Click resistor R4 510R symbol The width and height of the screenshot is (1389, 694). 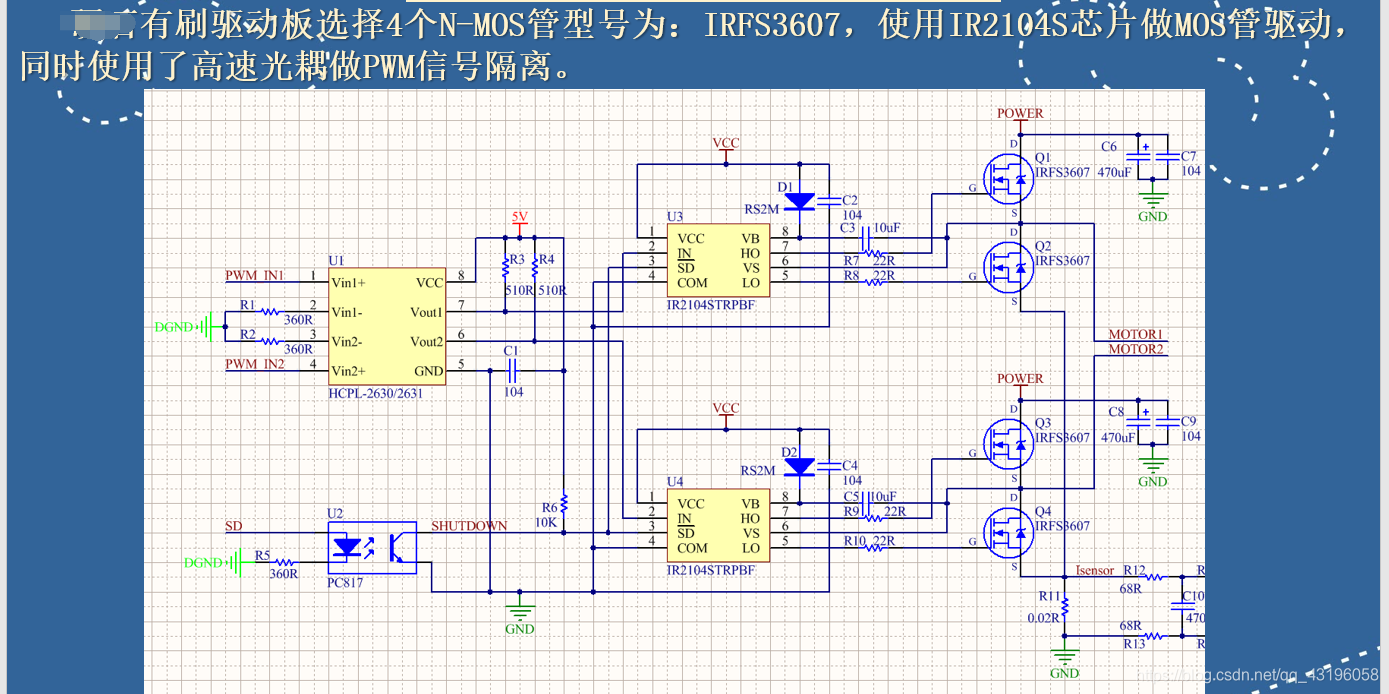click(535, 268)
